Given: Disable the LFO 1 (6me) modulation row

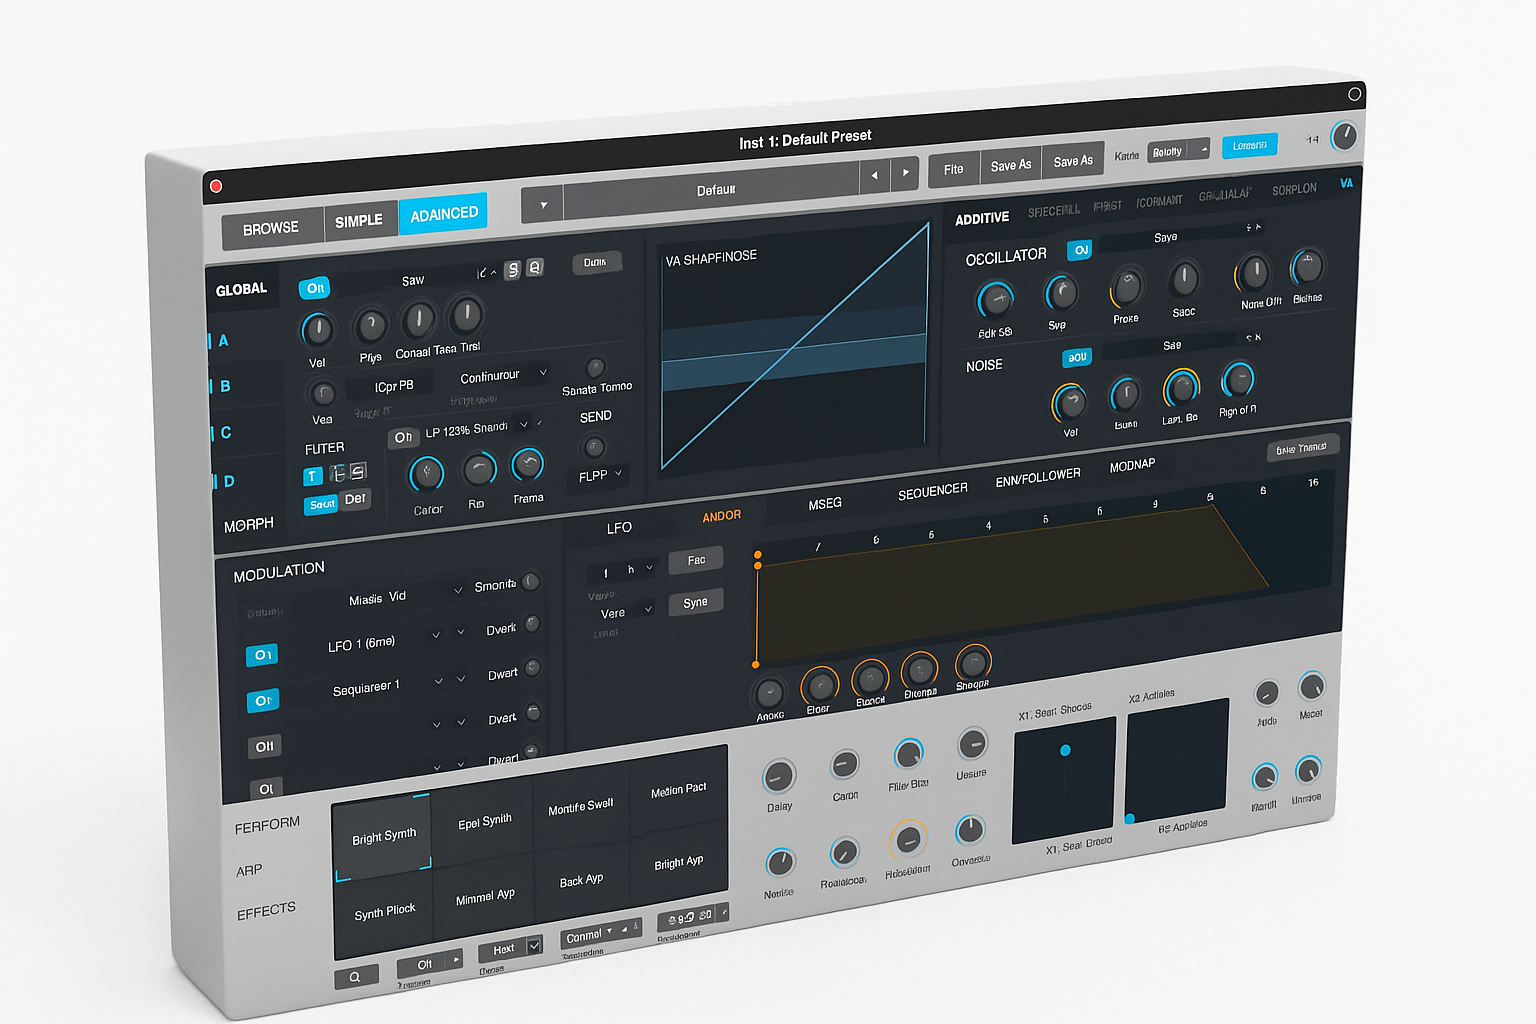Looking at the screenshot, I should [262, 655].
